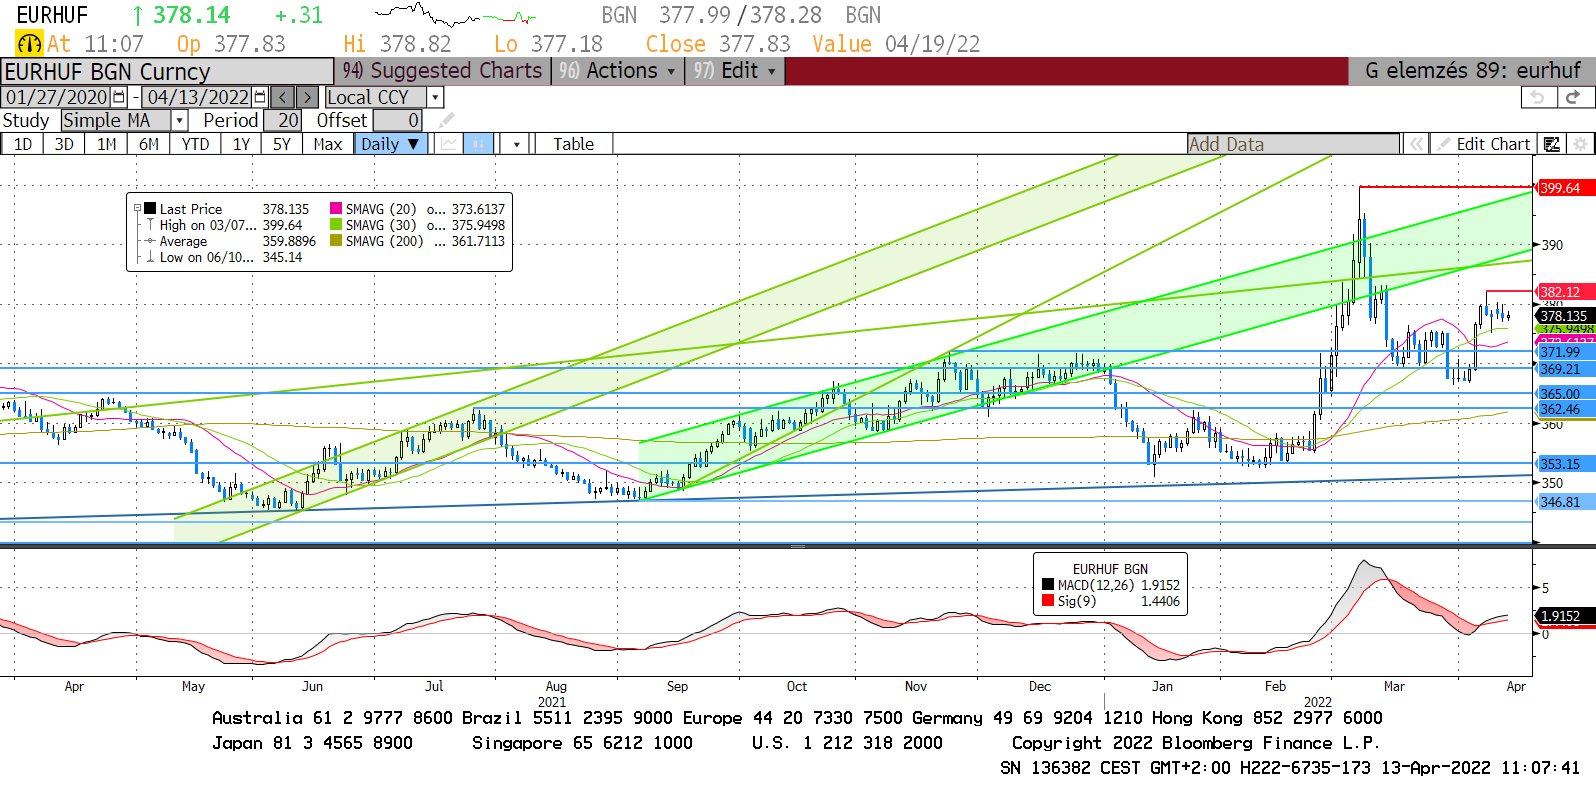Click the G elemzés 89: eurhuf title

1472,71
